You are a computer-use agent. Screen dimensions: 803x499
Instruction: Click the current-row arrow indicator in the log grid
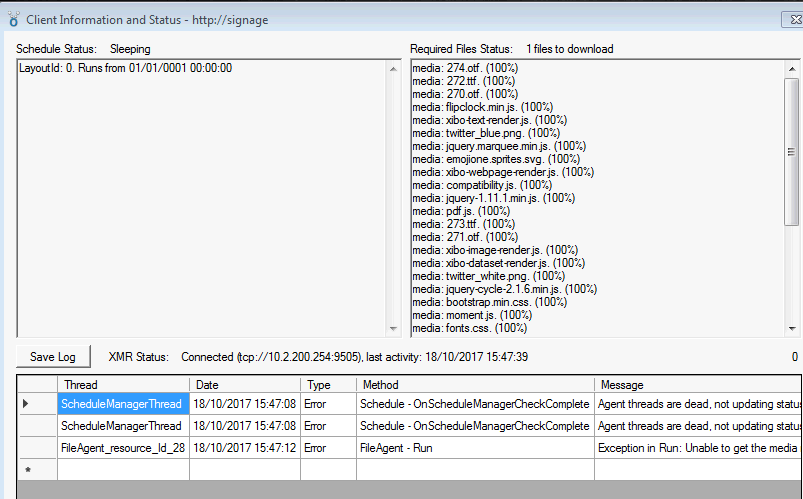27,404
